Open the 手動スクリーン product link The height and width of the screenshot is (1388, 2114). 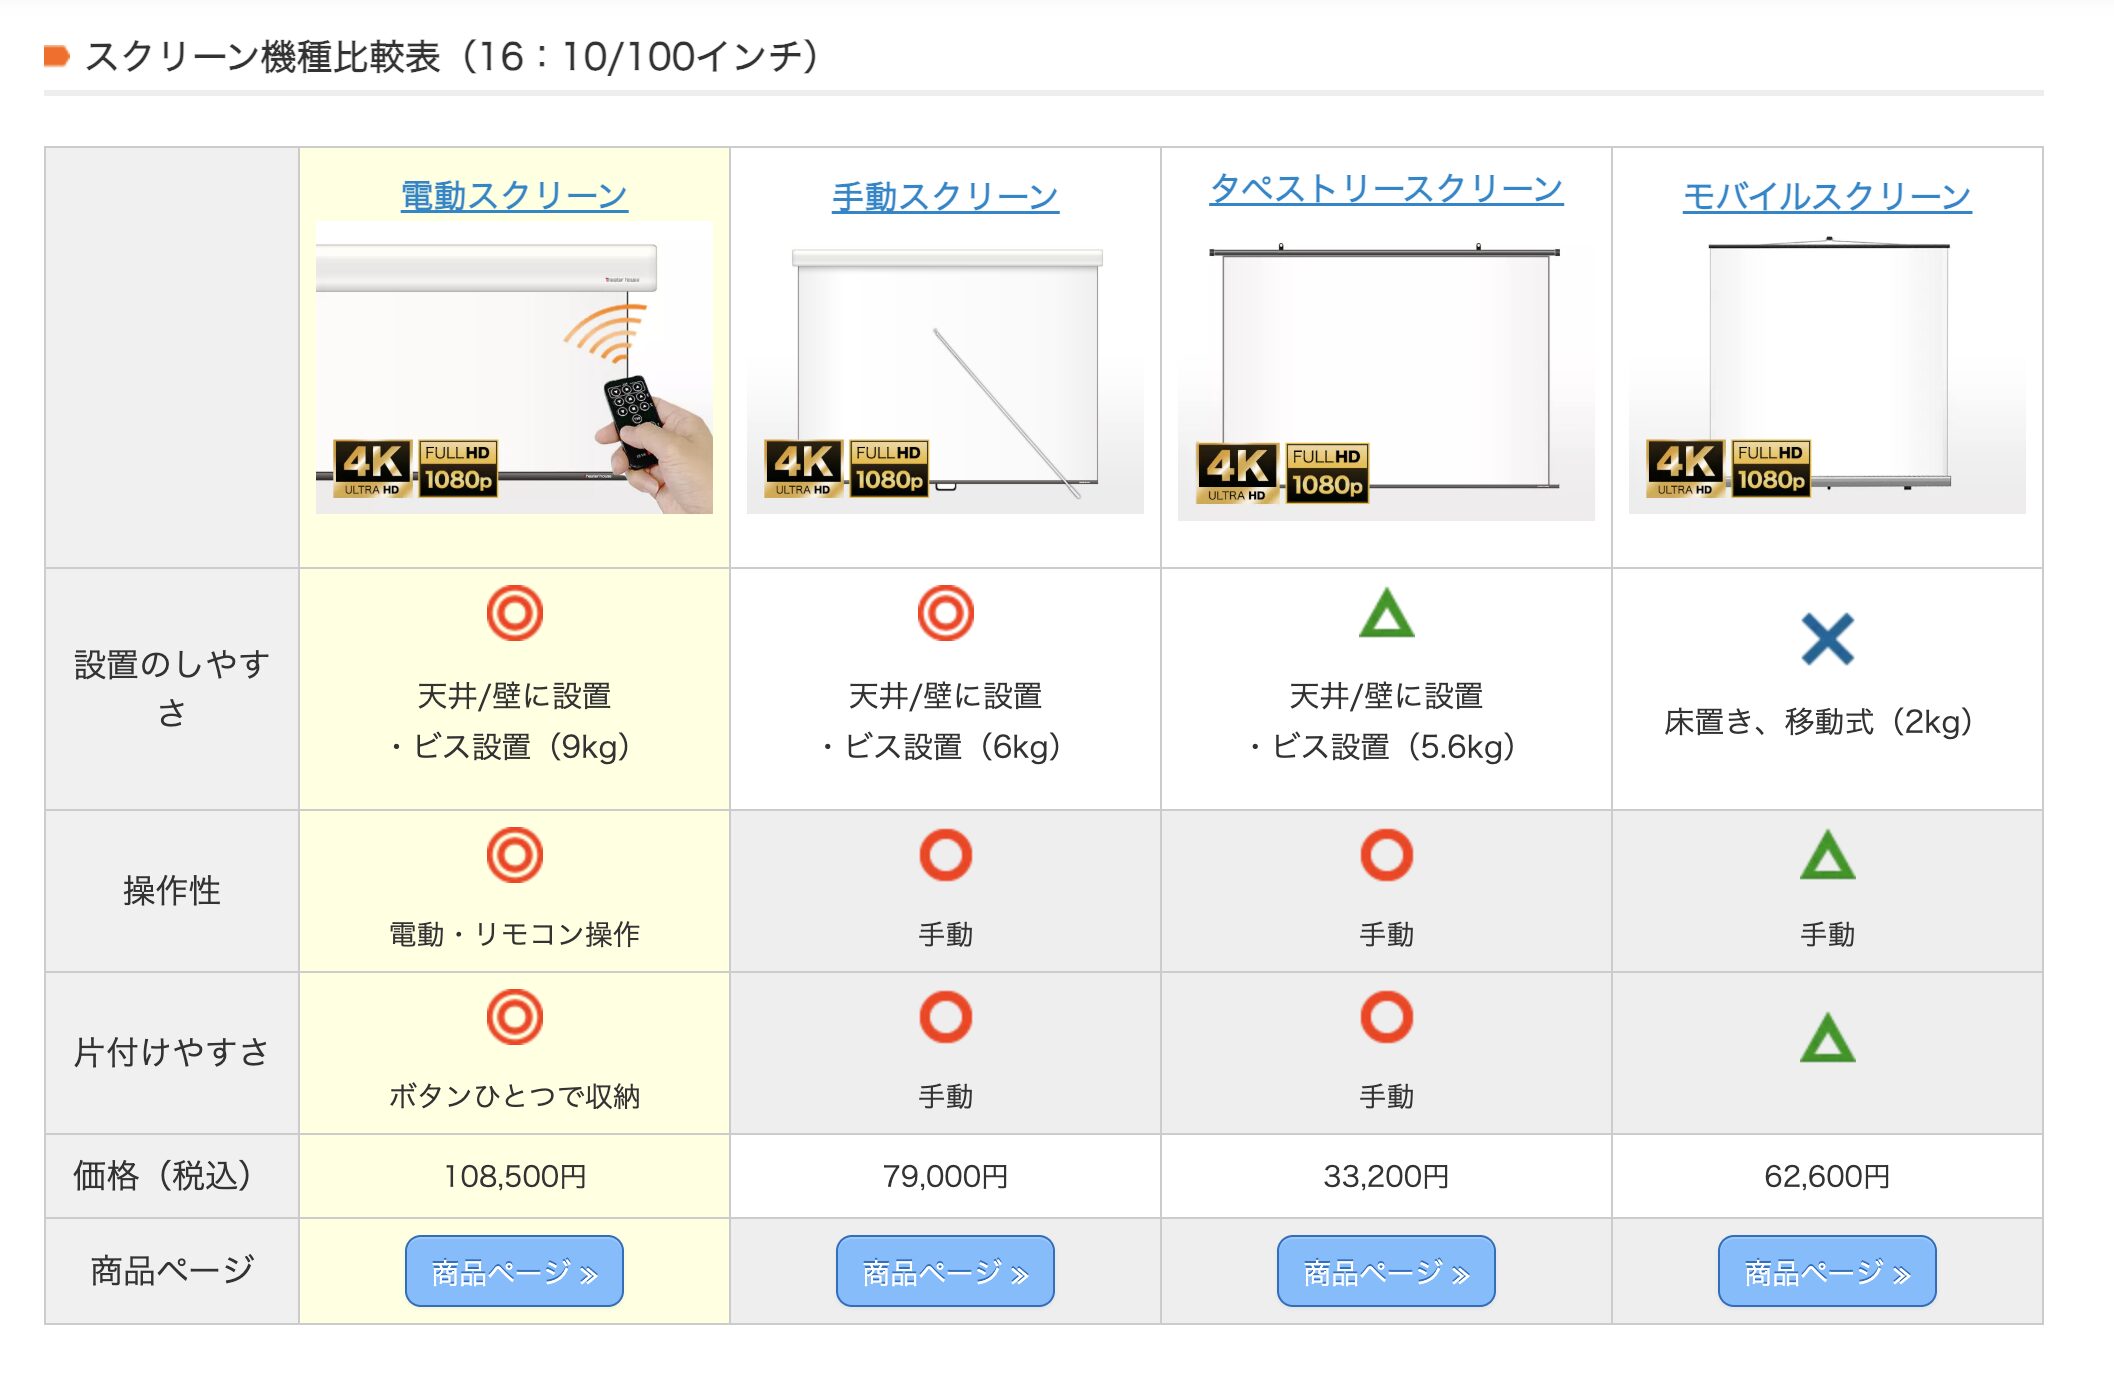click(944, 195)
